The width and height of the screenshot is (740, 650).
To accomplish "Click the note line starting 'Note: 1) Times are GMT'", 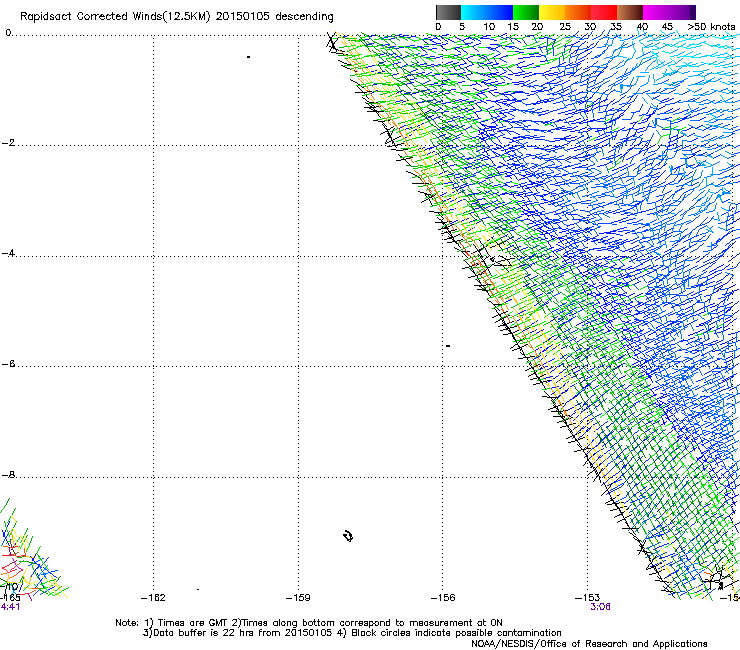I will [x=309, y=623].
